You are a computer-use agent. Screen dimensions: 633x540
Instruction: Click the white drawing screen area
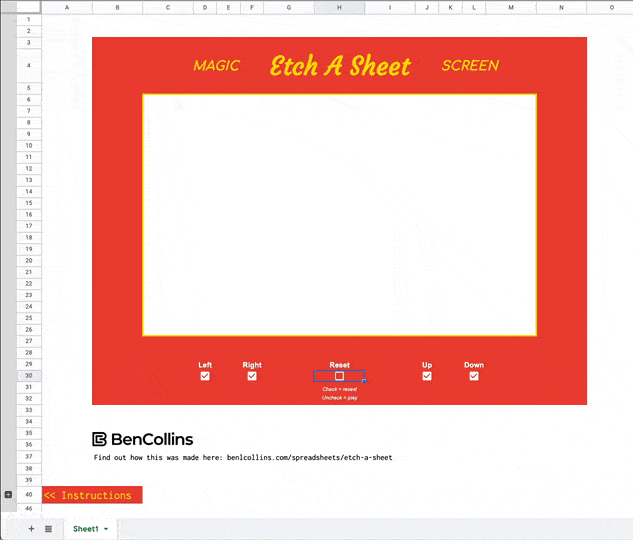click(340, 215)
